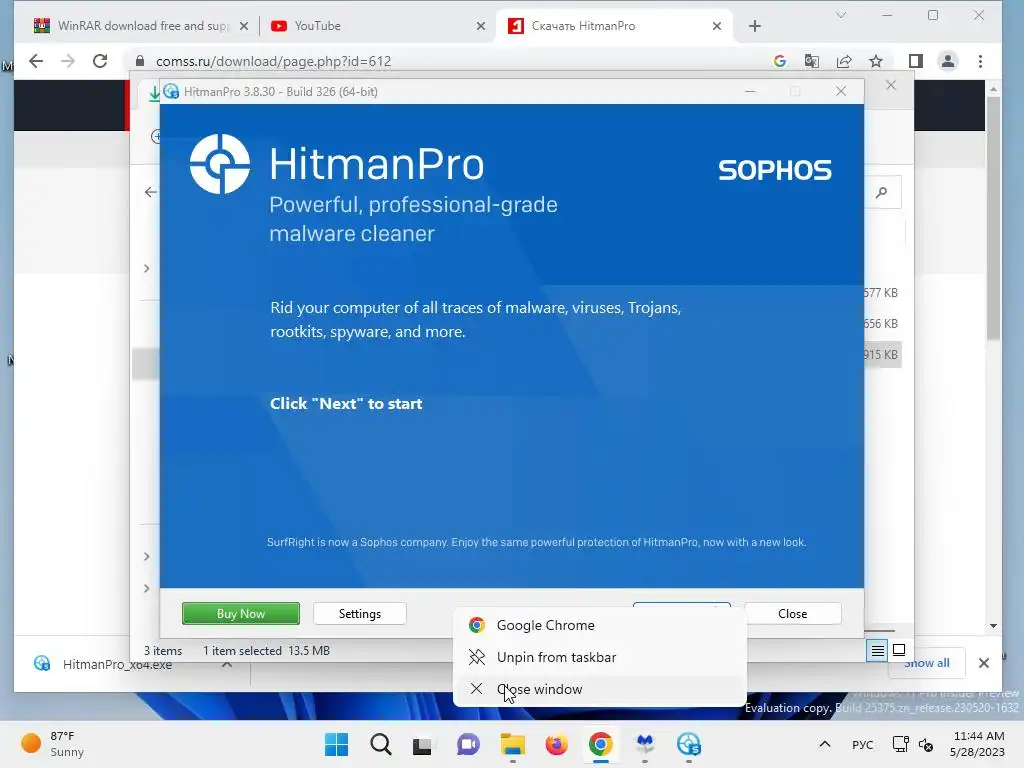Click HitmanPro icon on taskbar
1024x768 pixels.
[689, 744]
